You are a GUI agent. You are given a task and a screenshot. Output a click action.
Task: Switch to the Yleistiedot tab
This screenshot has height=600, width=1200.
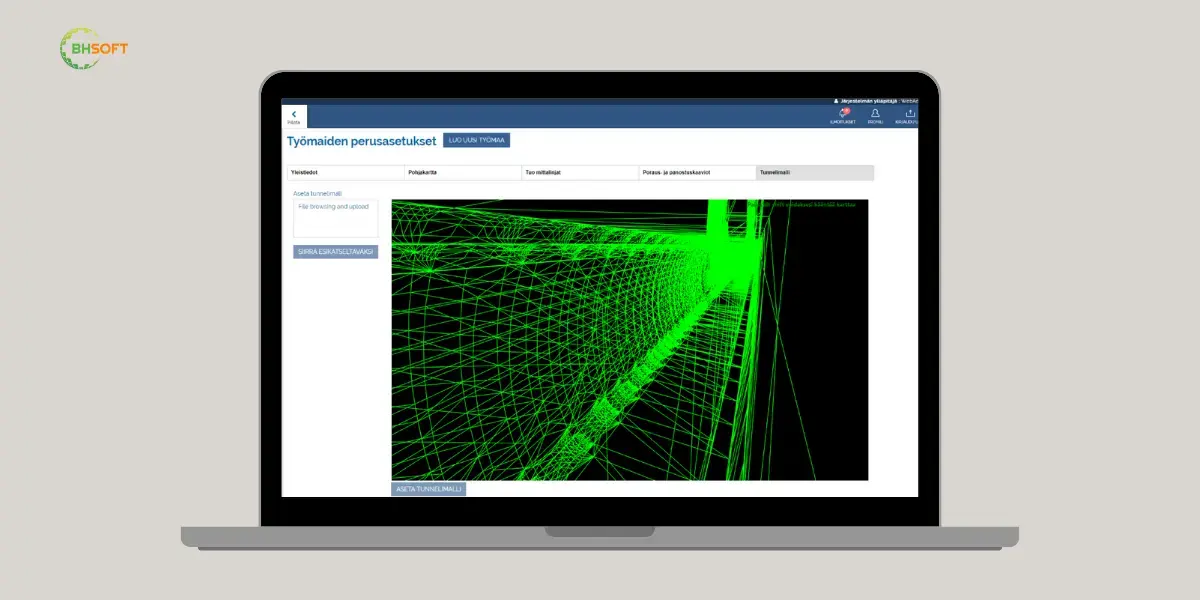pos(346,172)
